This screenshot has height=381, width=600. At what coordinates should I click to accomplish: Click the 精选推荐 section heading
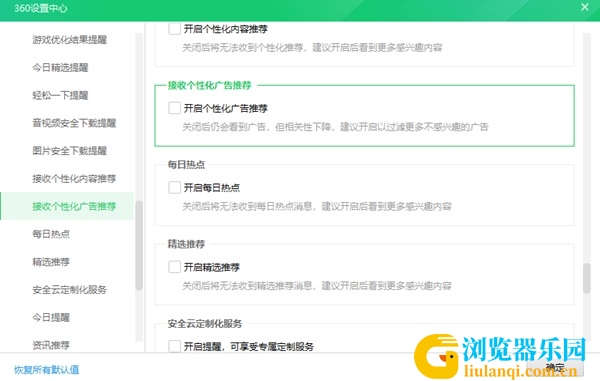[186, 244]
